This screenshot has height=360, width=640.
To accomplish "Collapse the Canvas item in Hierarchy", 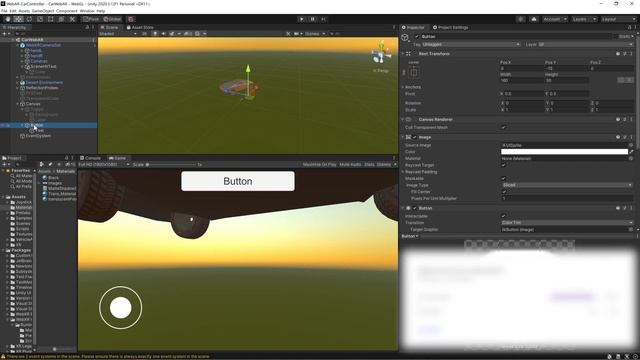I will [17, 104].
